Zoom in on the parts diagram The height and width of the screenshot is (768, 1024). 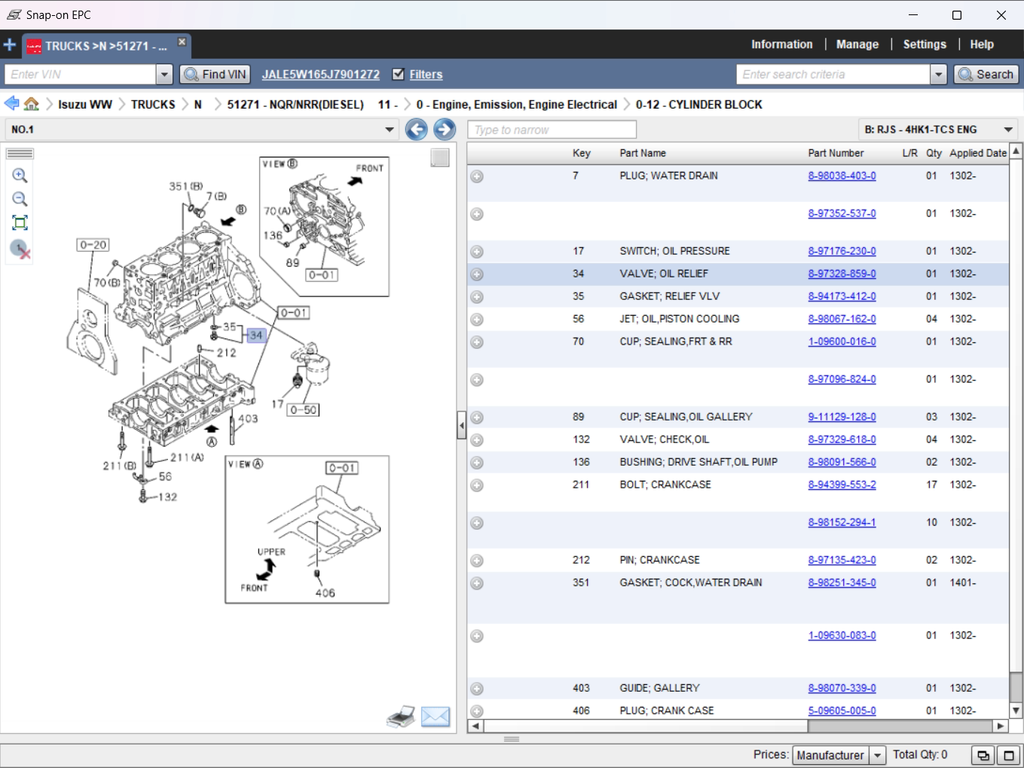[x=20, y=175]
